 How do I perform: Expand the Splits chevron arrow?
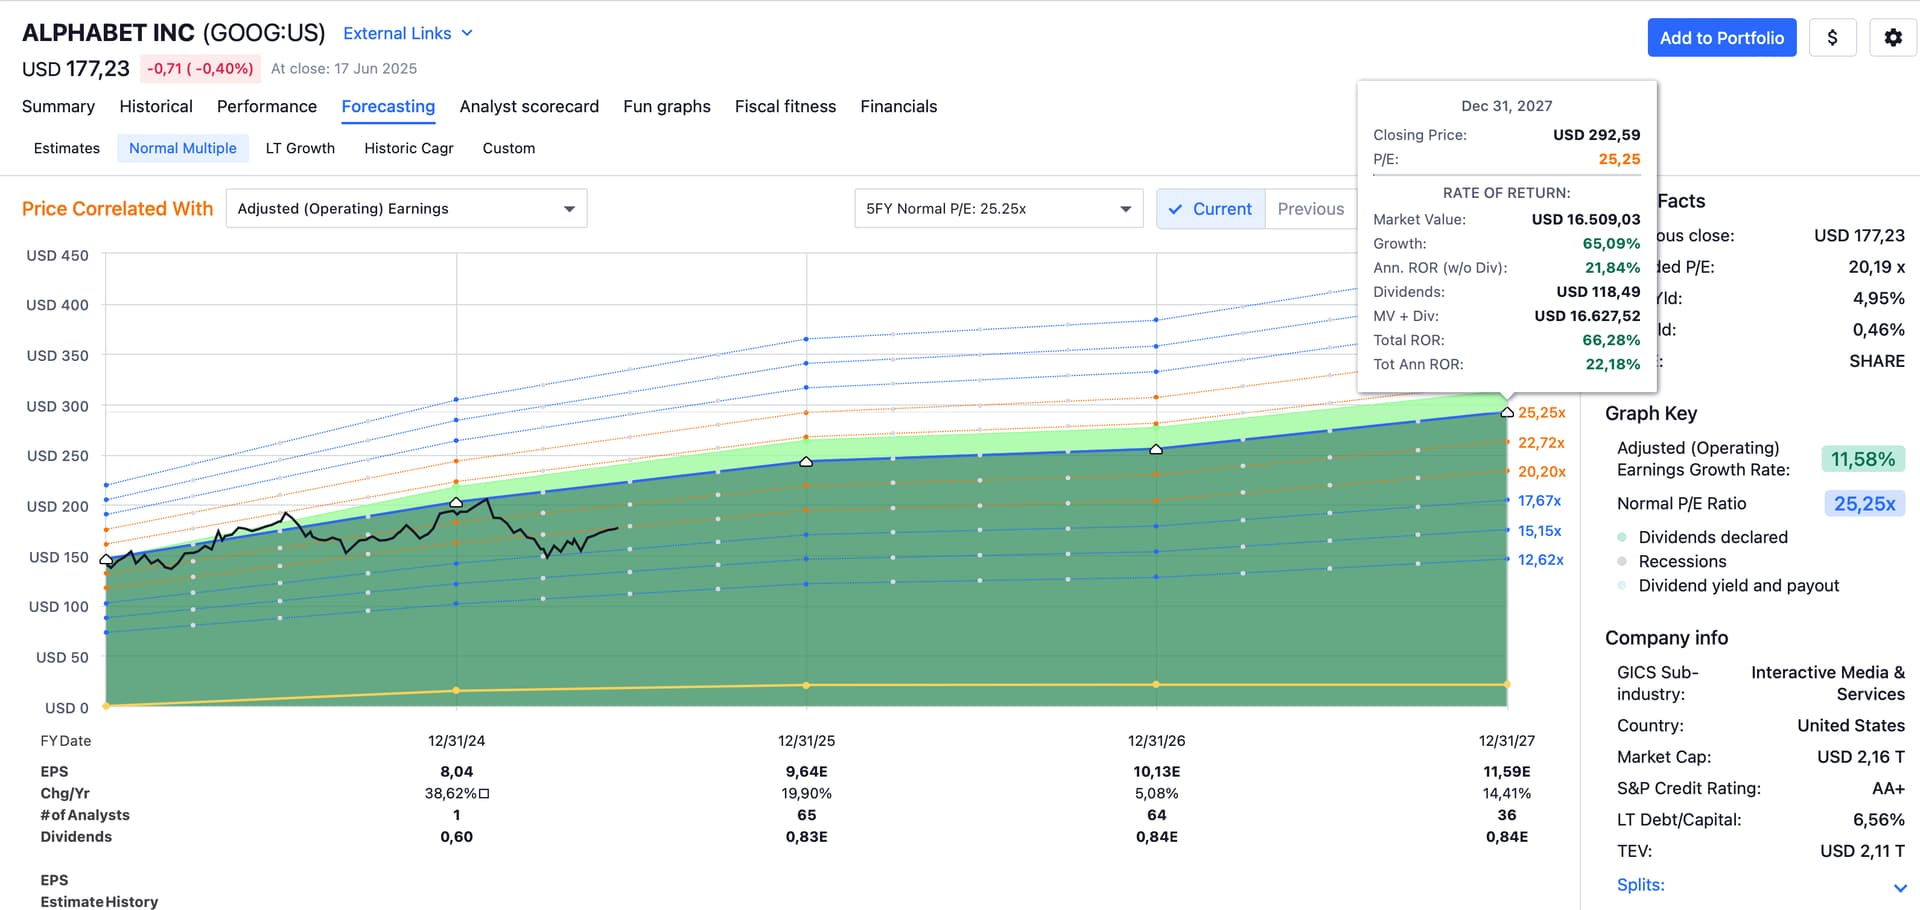(x=1900, y=887)
